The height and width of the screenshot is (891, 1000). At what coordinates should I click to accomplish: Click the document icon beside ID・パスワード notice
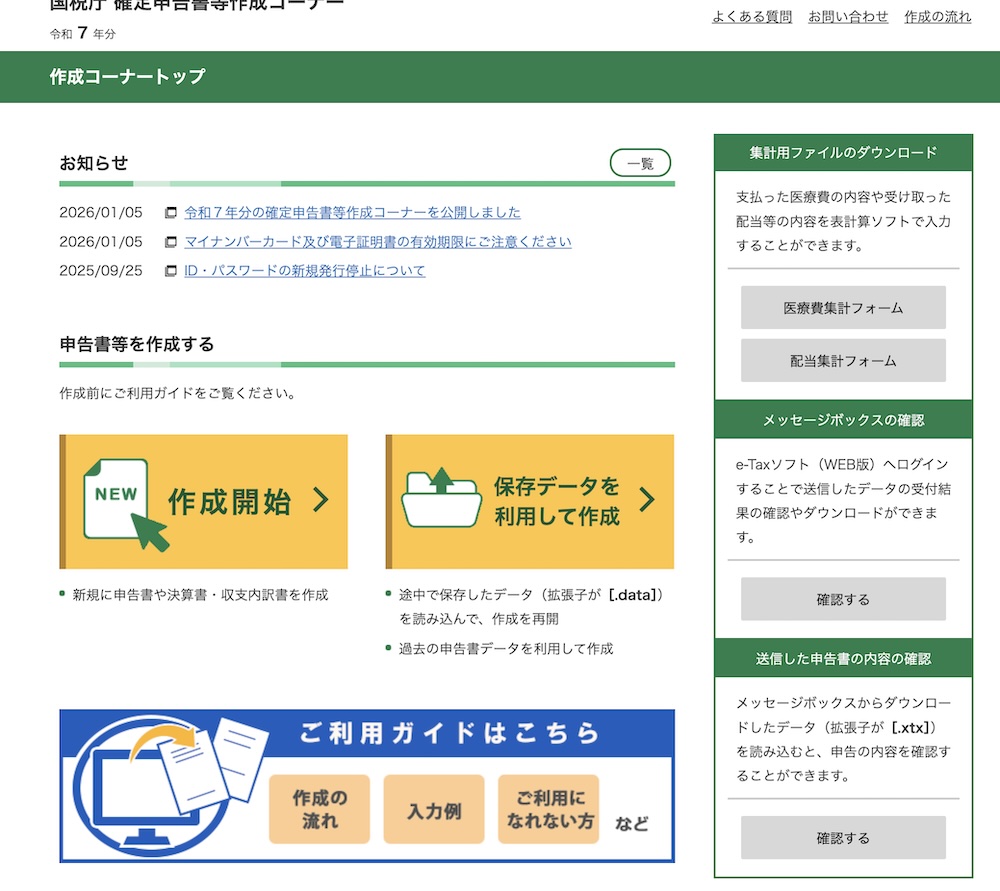pos(173,270)
